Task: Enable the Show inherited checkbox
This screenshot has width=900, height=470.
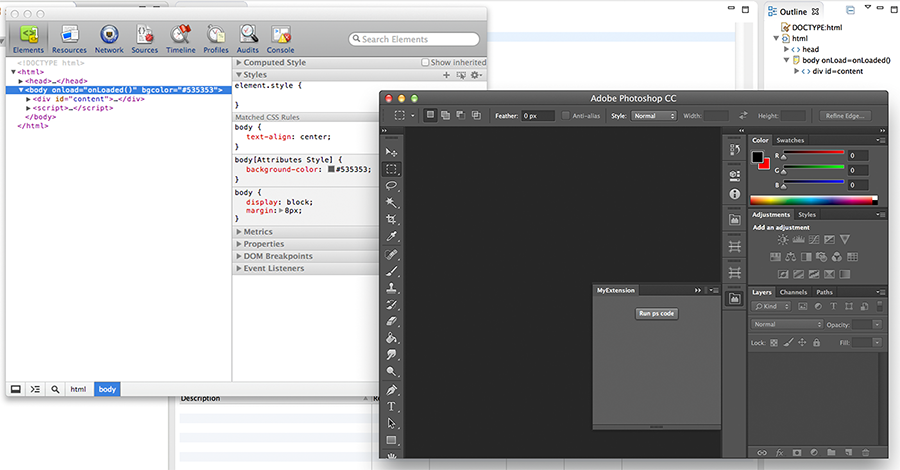Action: (425, 62)
